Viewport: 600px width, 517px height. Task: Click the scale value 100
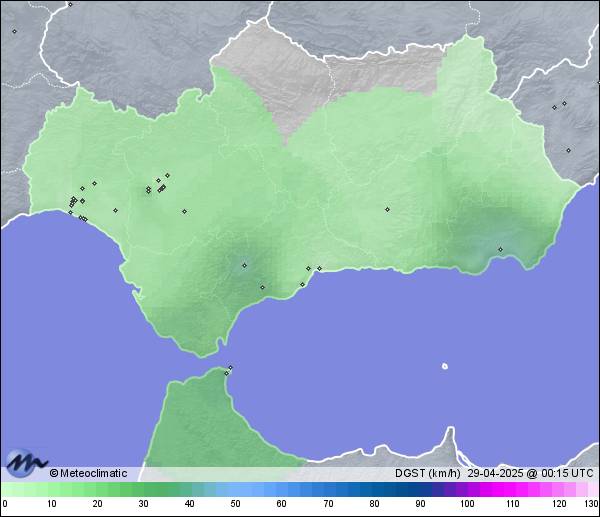click(467, 504)
